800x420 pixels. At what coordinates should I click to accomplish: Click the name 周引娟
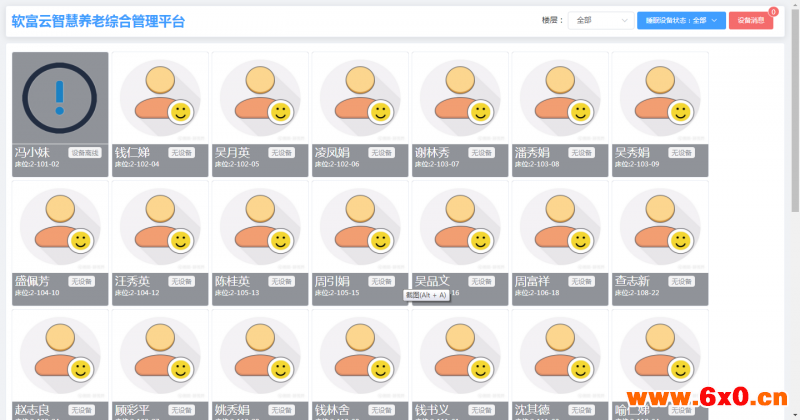pyautogui.click(x=332, y=281)
